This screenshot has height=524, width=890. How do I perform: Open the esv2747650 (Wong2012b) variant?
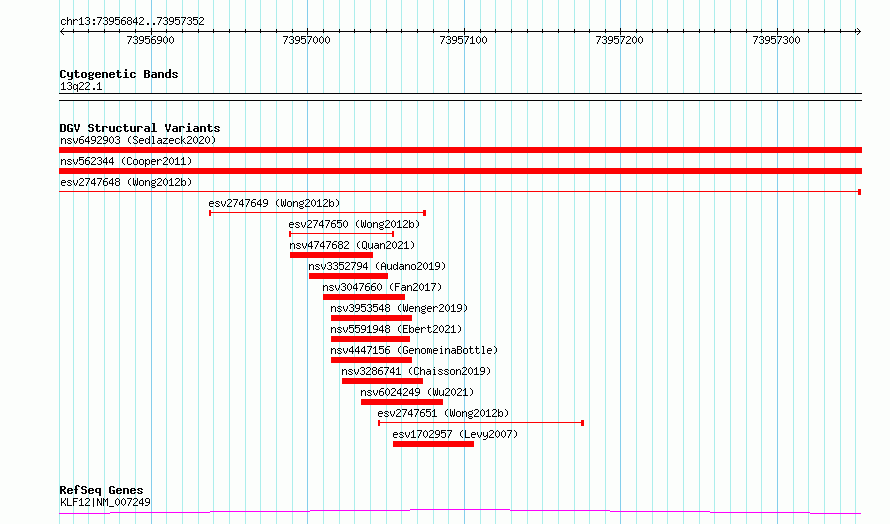click(x=354, y=224)
